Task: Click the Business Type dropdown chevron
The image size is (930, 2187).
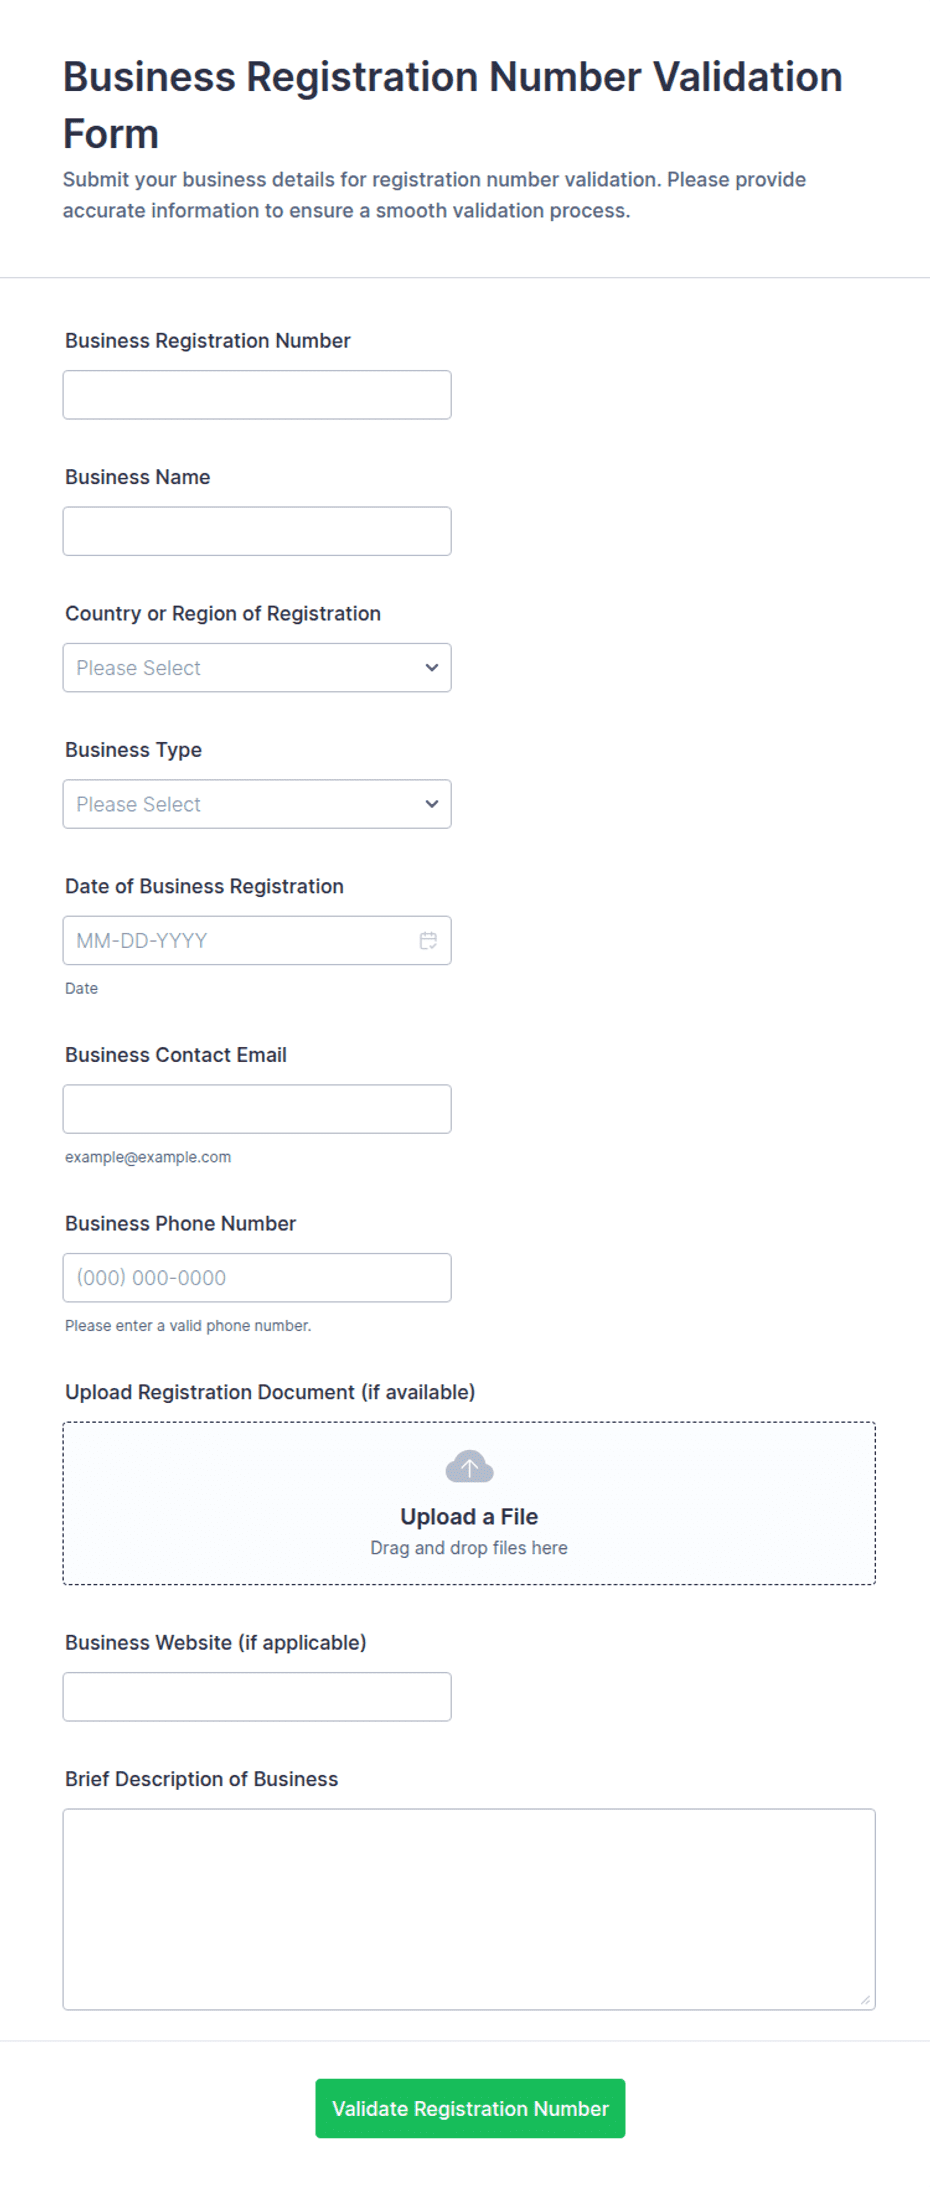Action: tap(432, 804)
